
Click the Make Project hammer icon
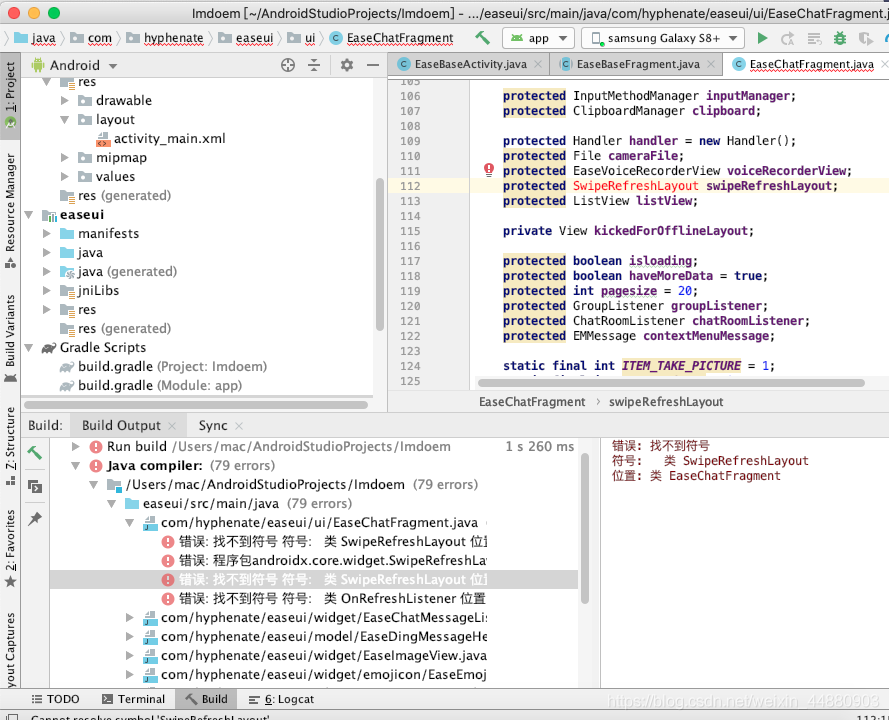pyautogui.click(x=482, y=38)
